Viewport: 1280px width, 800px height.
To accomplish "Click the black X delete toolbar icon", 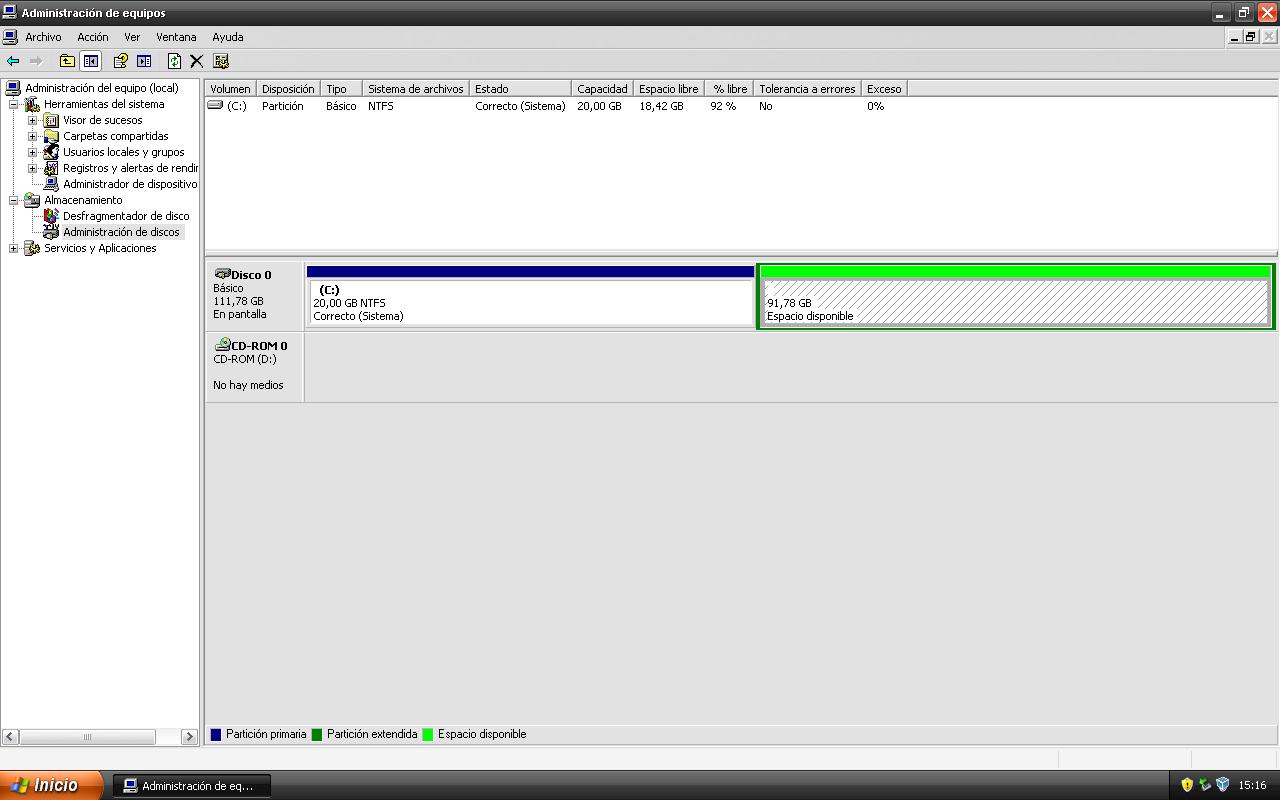I will 197,61.
